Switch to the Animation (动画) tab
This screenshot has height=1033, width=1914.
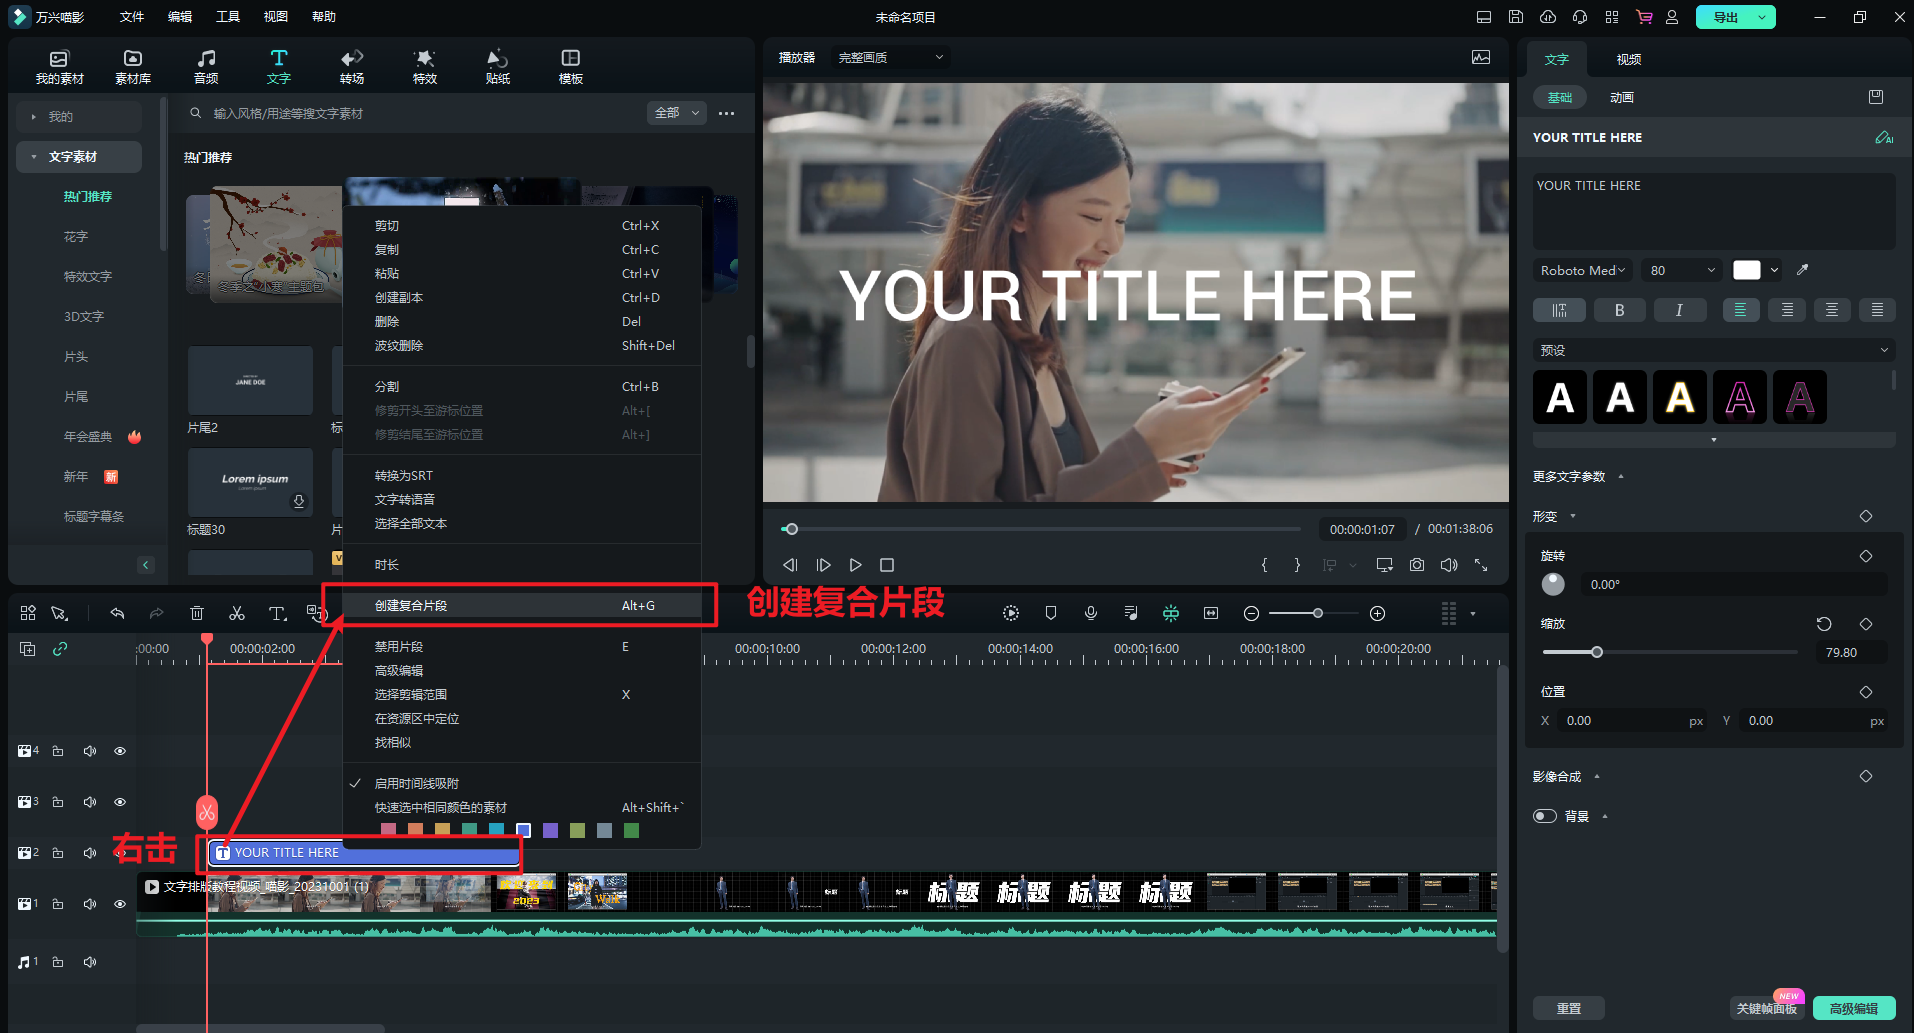1621,98
